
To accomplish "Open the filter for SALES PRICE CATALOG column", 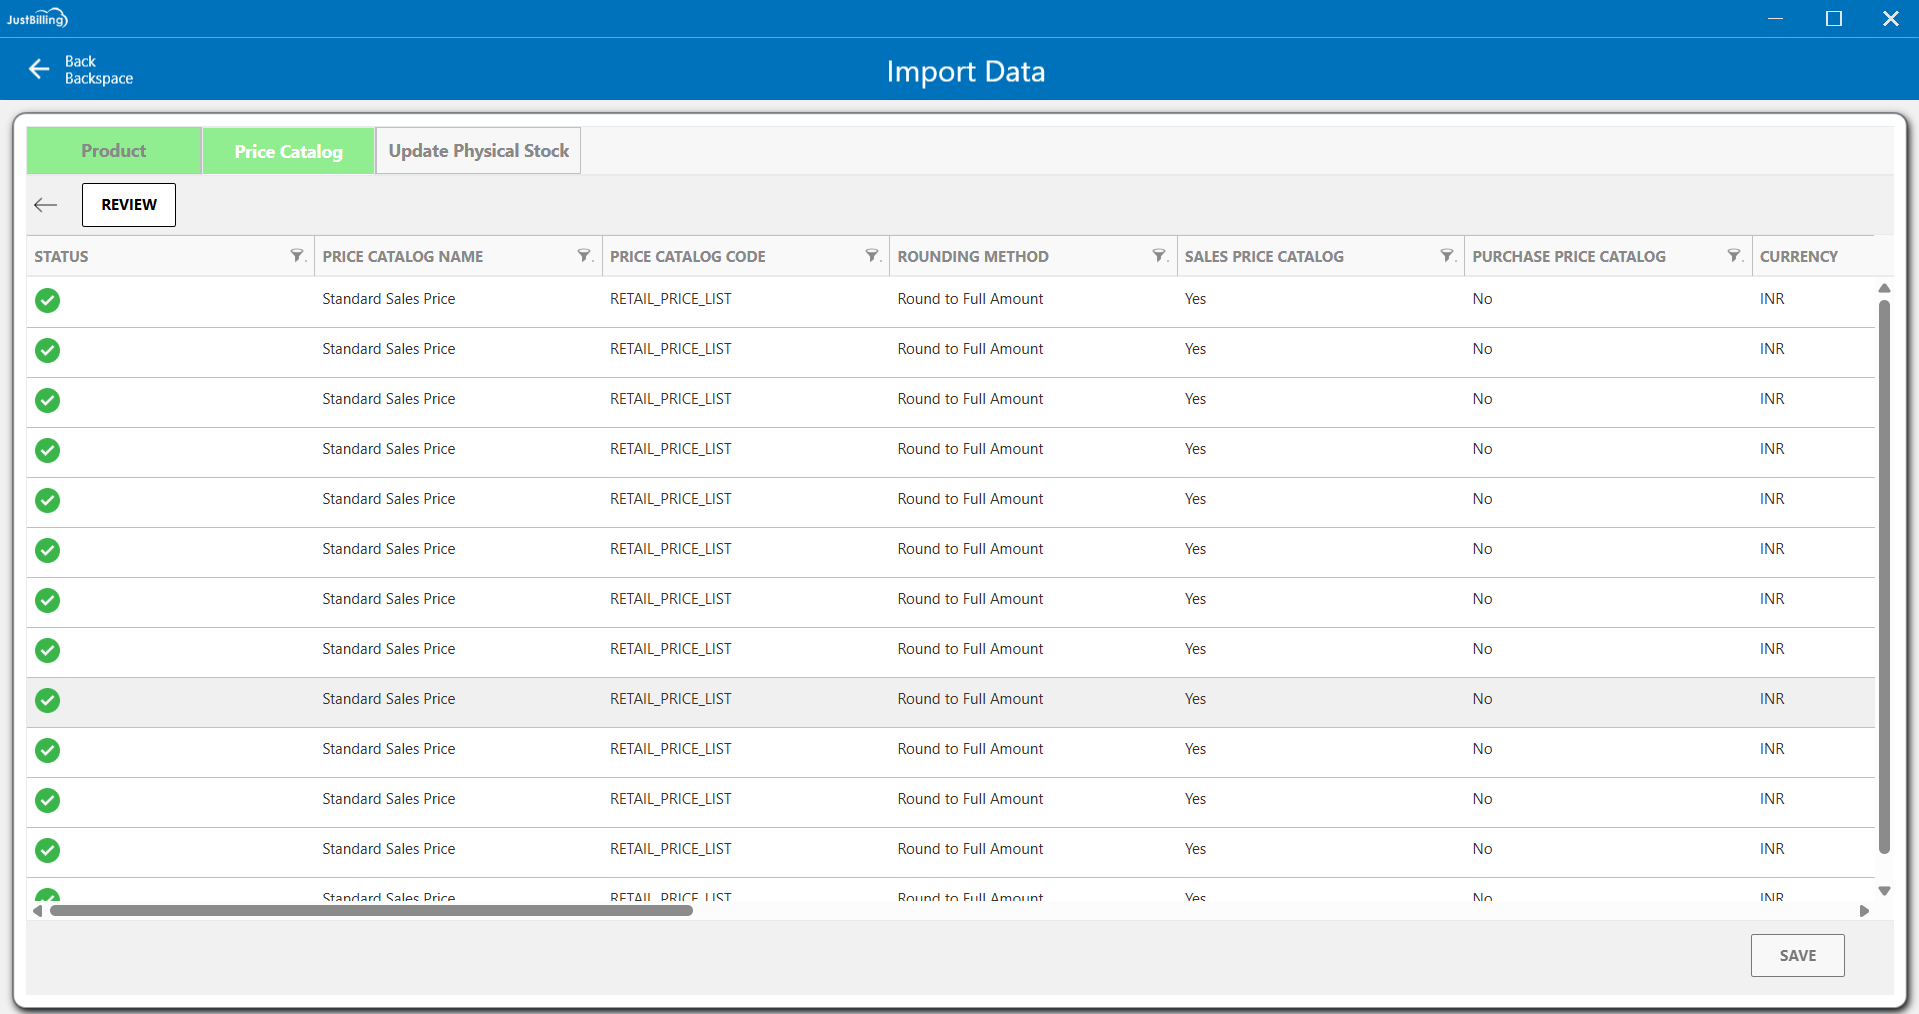I will click(1447, 256).
